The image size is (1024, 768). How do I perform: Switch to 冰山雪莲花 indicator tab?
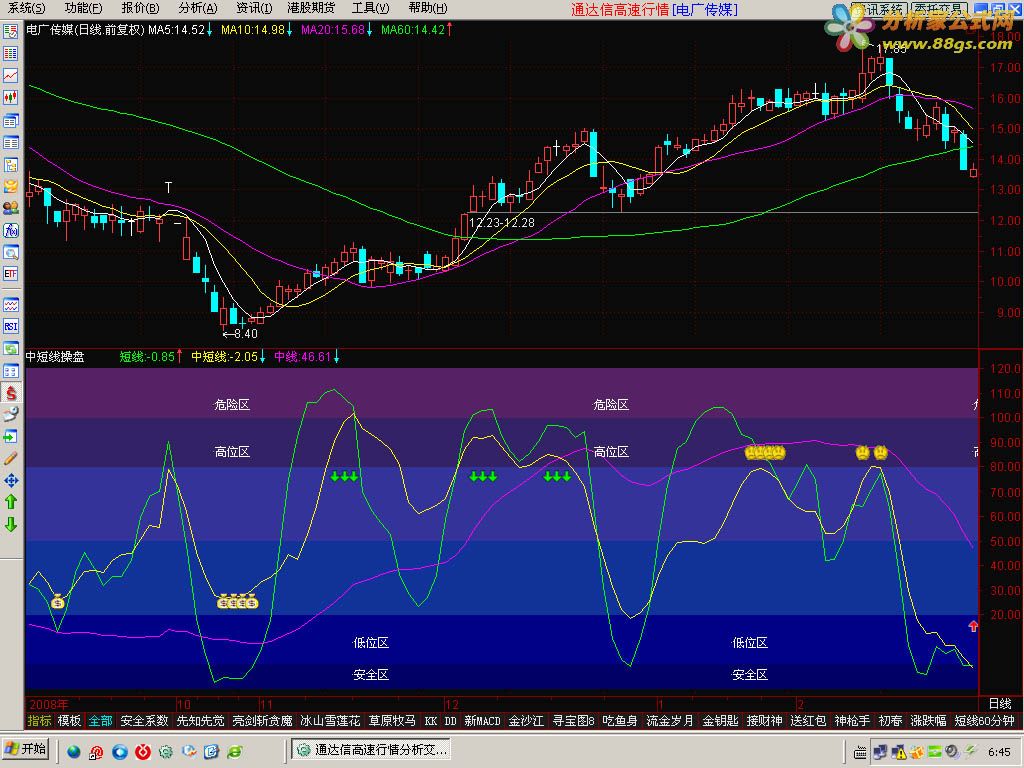[330, 721]
